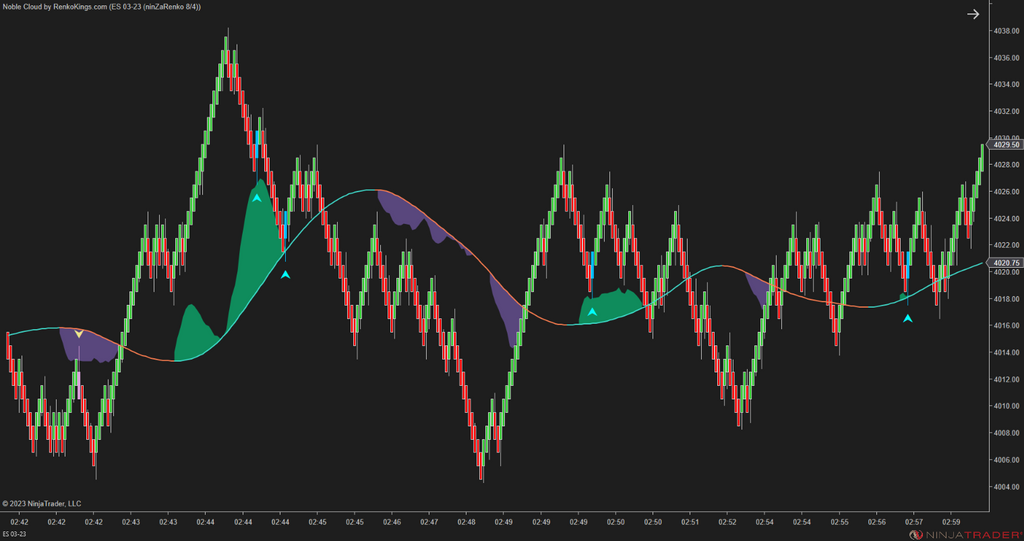Click the 02:47 time axis label

pos(429,522)
